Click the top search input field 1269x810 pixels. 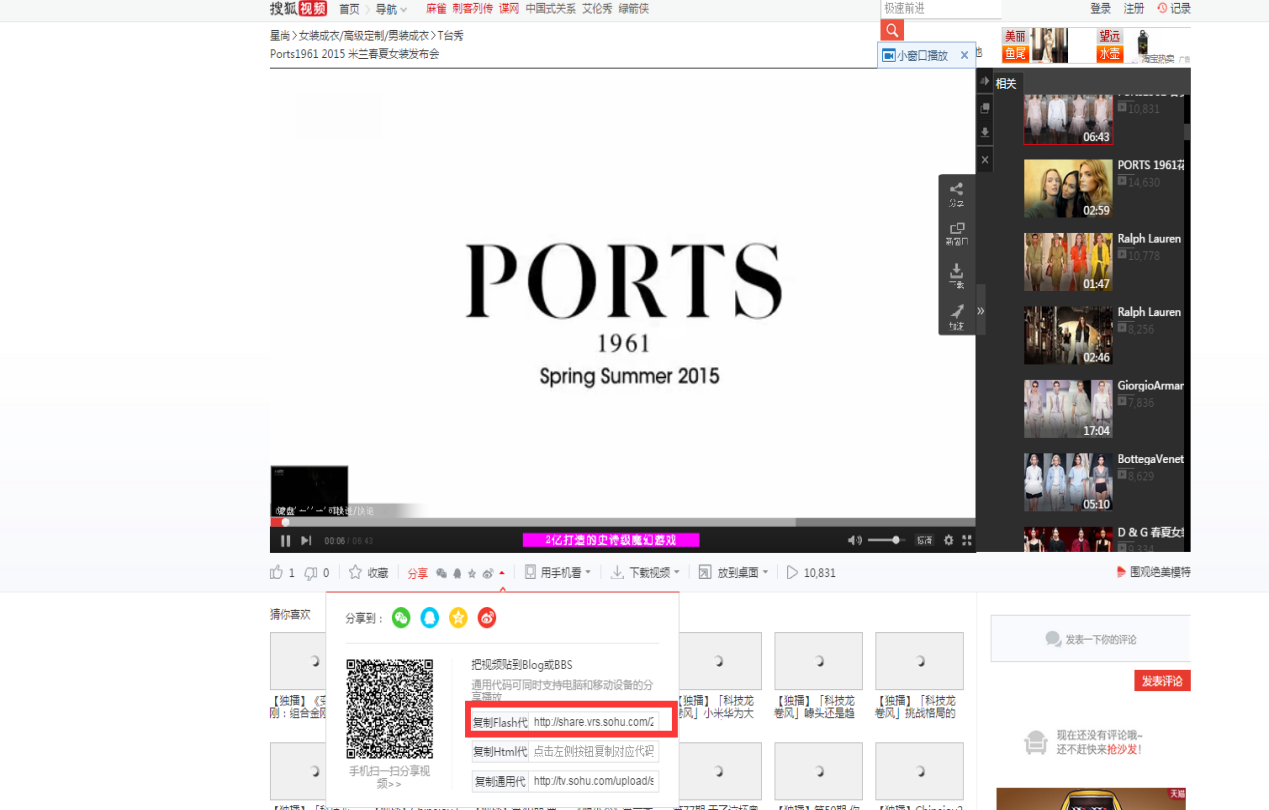click(941, 9)
